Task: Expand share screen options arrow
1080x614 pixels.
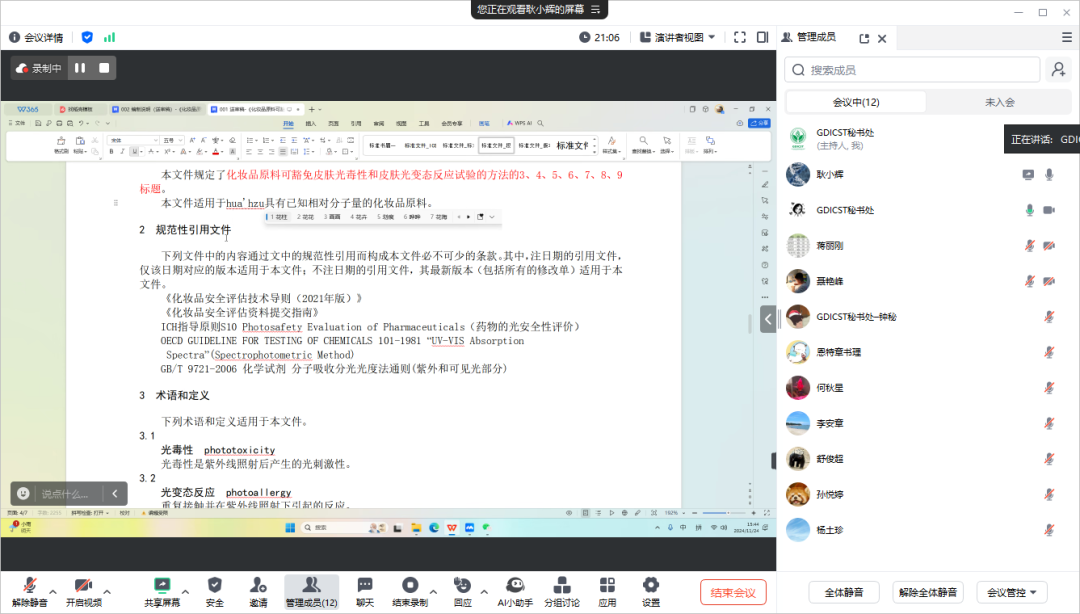Action: point(185,591)
